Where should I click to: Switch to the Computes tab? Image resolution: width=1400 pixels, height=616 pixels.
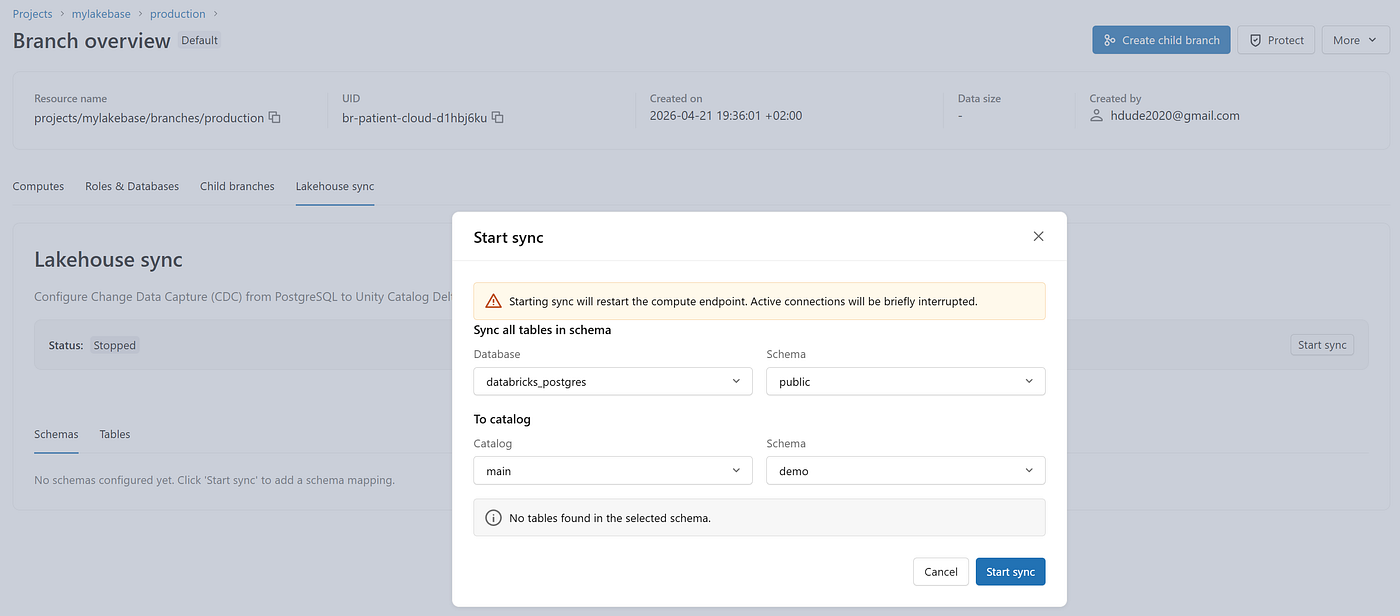tap(38, 186)
